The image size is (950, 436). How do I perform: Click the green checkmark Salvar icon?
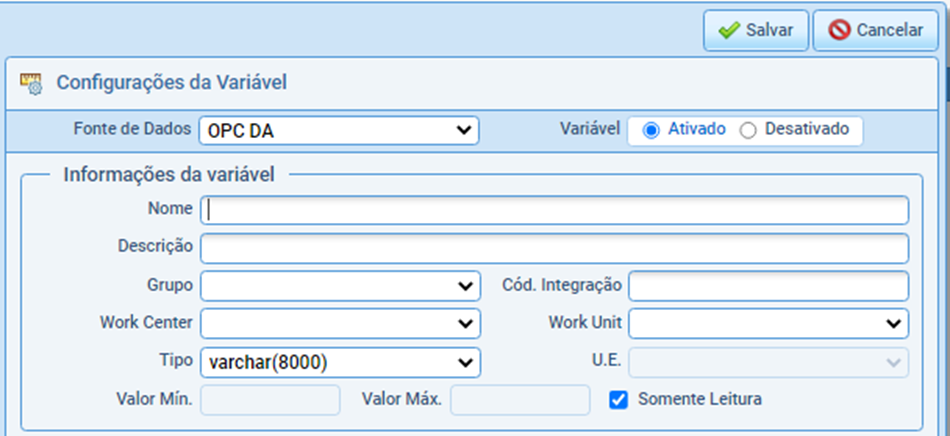[729, 30]
